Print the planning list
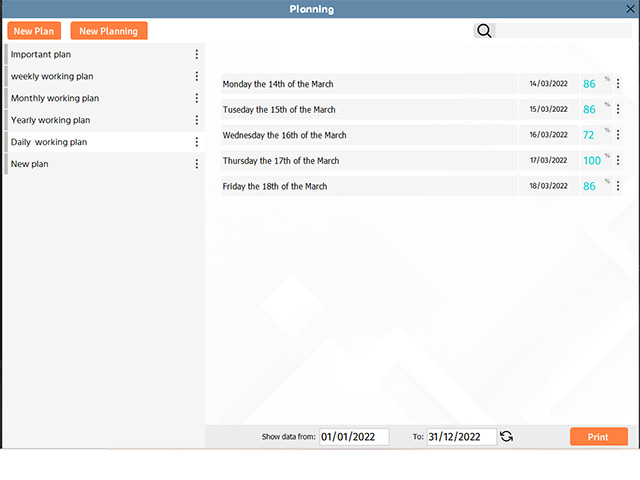The height and width of the screenshot is (480, 640). point(598,437)
